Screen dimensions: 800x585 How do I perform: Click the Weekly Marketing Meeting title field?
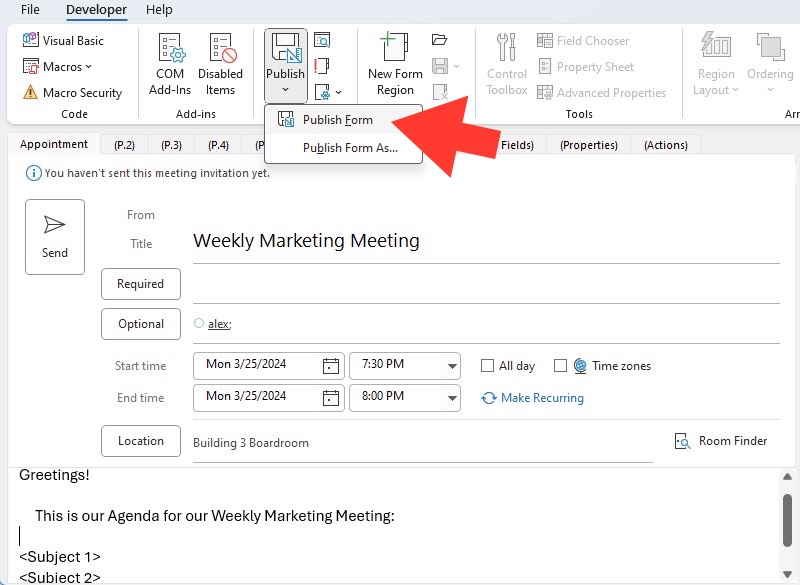click(x=486, y=241)
